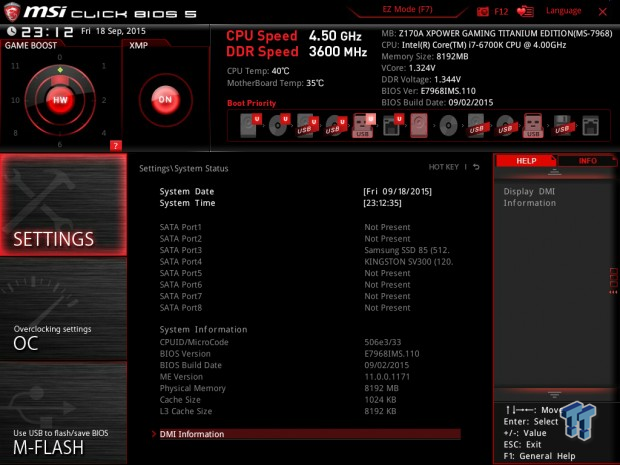Toggle the XMP ON button
Screen dimensions: 620x465
pos(165,100)
